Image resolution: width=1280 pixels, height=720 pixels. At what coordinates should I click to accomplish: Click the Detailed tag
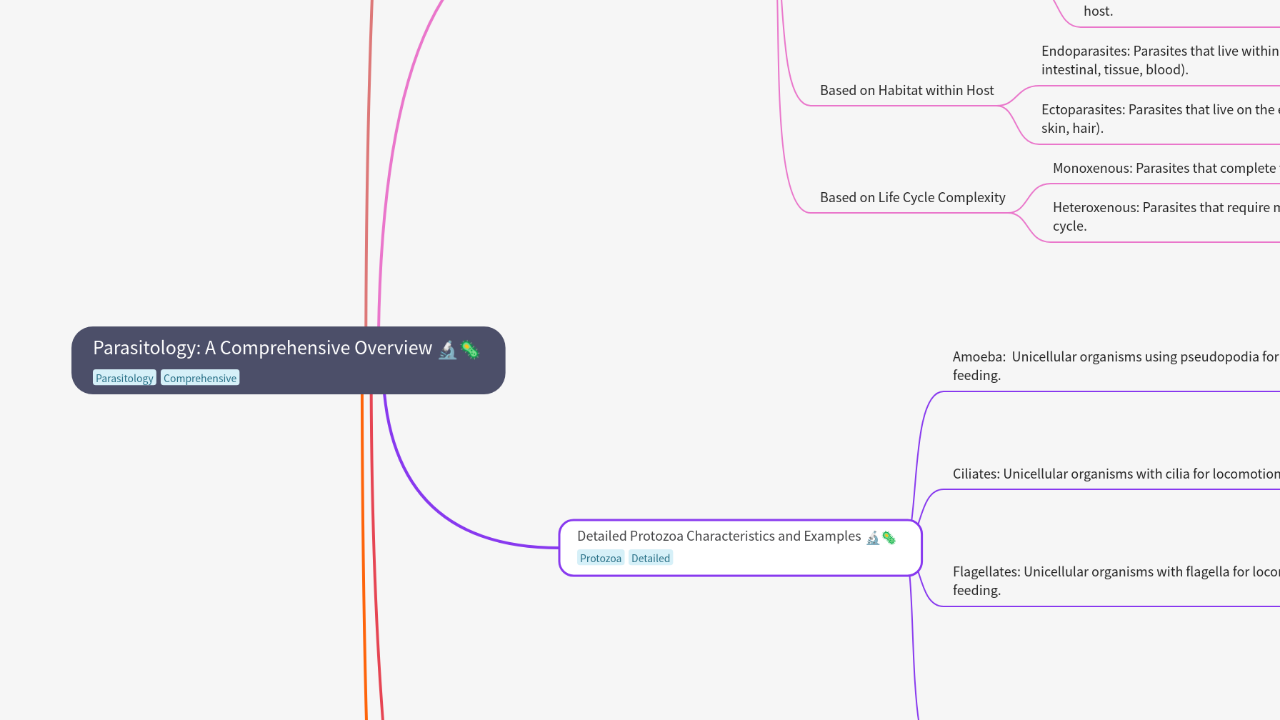point(650,558)
